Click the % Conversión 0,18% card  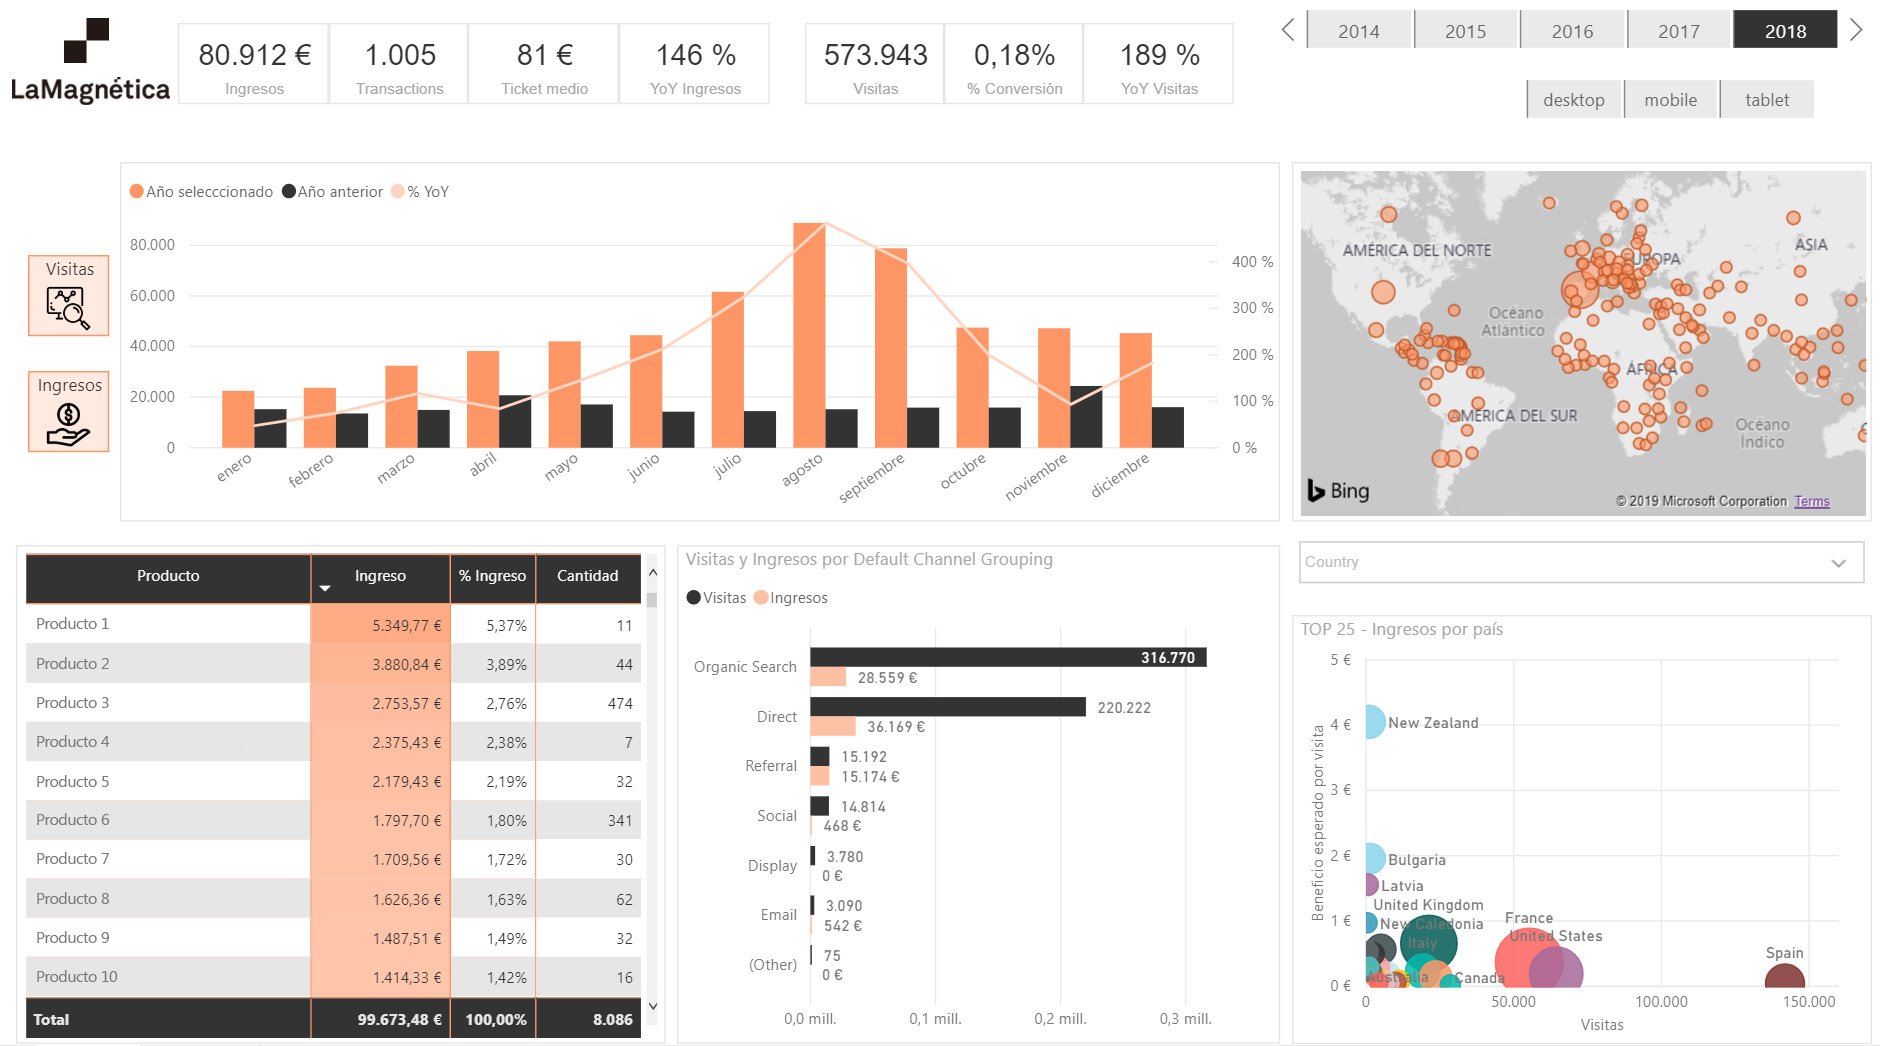pos(1014,64)
